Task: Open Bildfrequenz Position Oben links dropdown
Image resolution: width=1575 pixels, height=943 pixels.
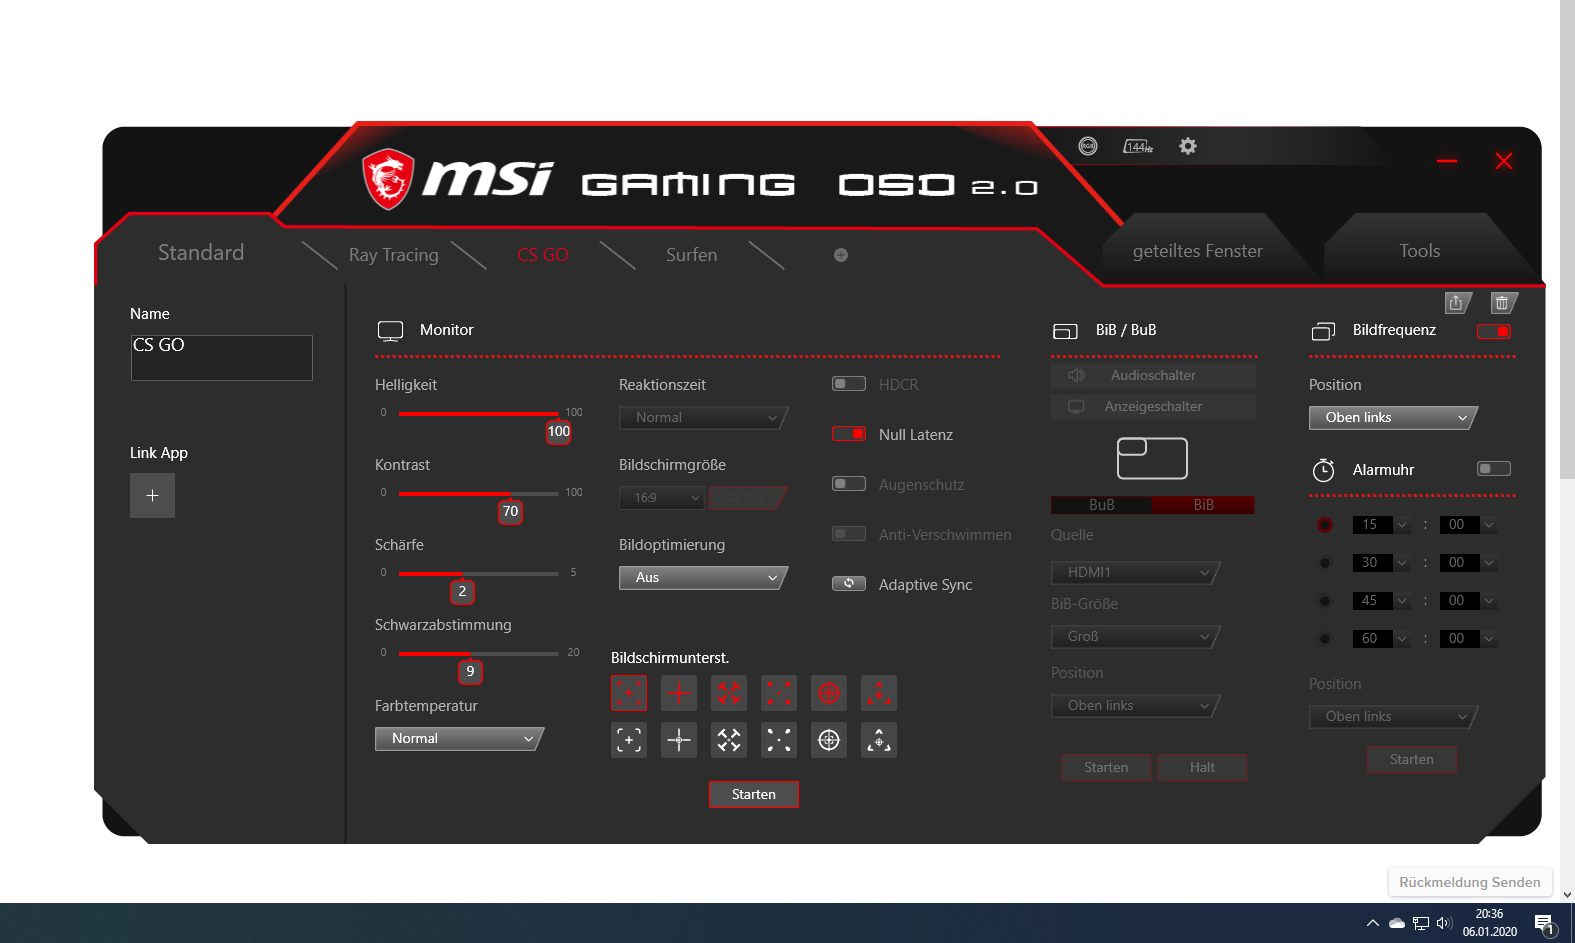Action: [x=1393, y=418]
